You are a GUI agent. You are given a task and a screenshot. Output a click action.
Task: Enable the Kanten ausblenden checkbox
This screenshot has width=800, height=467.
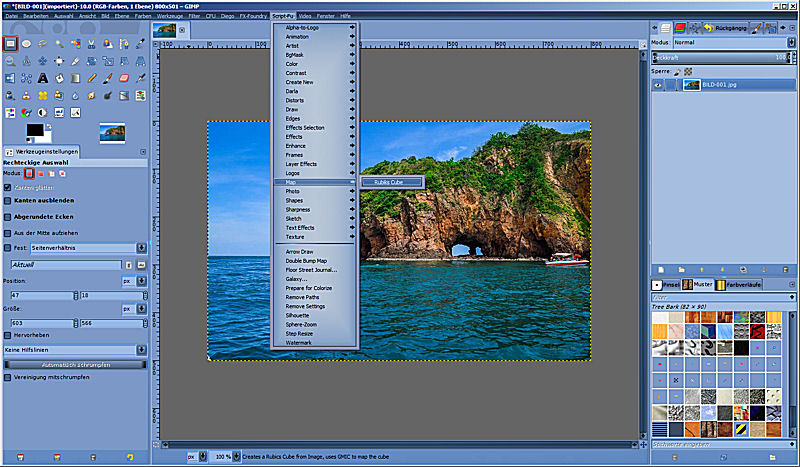(x=8, y=201)
